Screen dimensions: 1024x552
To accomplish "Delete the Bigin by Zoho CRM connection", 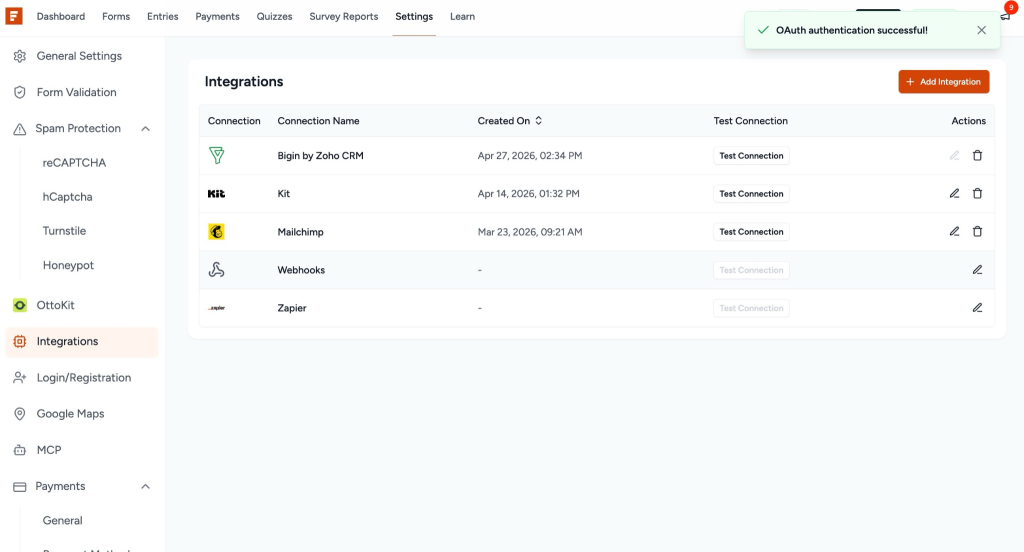I will pyautogui.click(x=977, y=155).
